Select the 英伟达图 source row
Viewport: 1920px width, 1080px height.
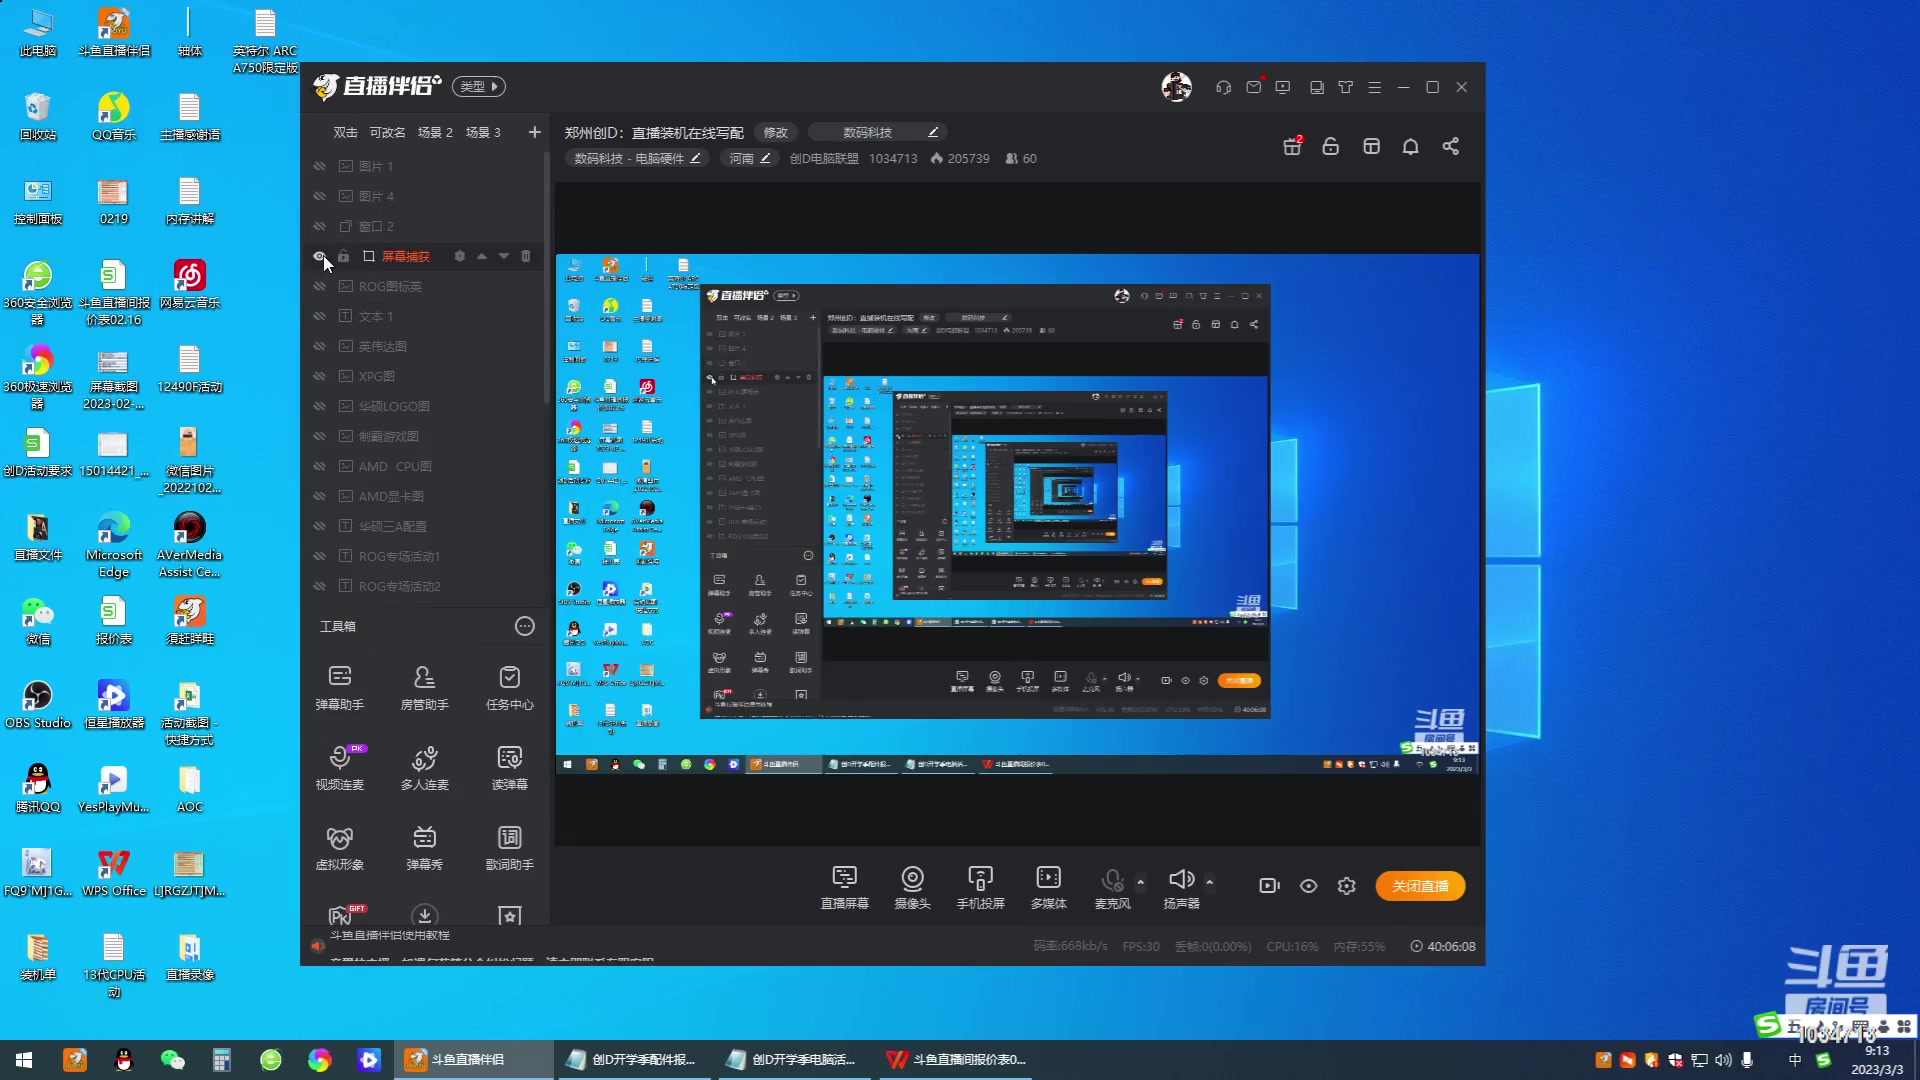[x=425, y=346]
